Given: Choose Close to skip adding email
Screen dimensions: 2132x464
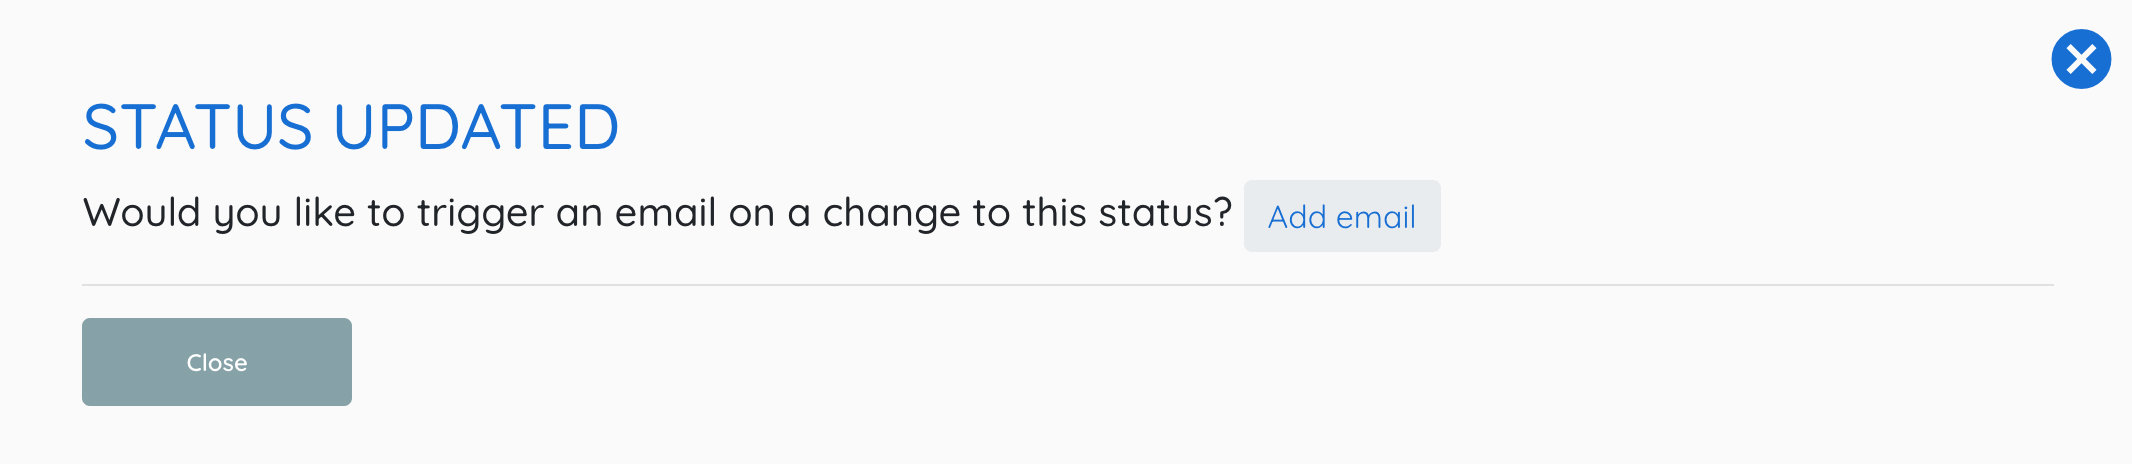Looking at the screenshot, I should click(x=217, y=362).
